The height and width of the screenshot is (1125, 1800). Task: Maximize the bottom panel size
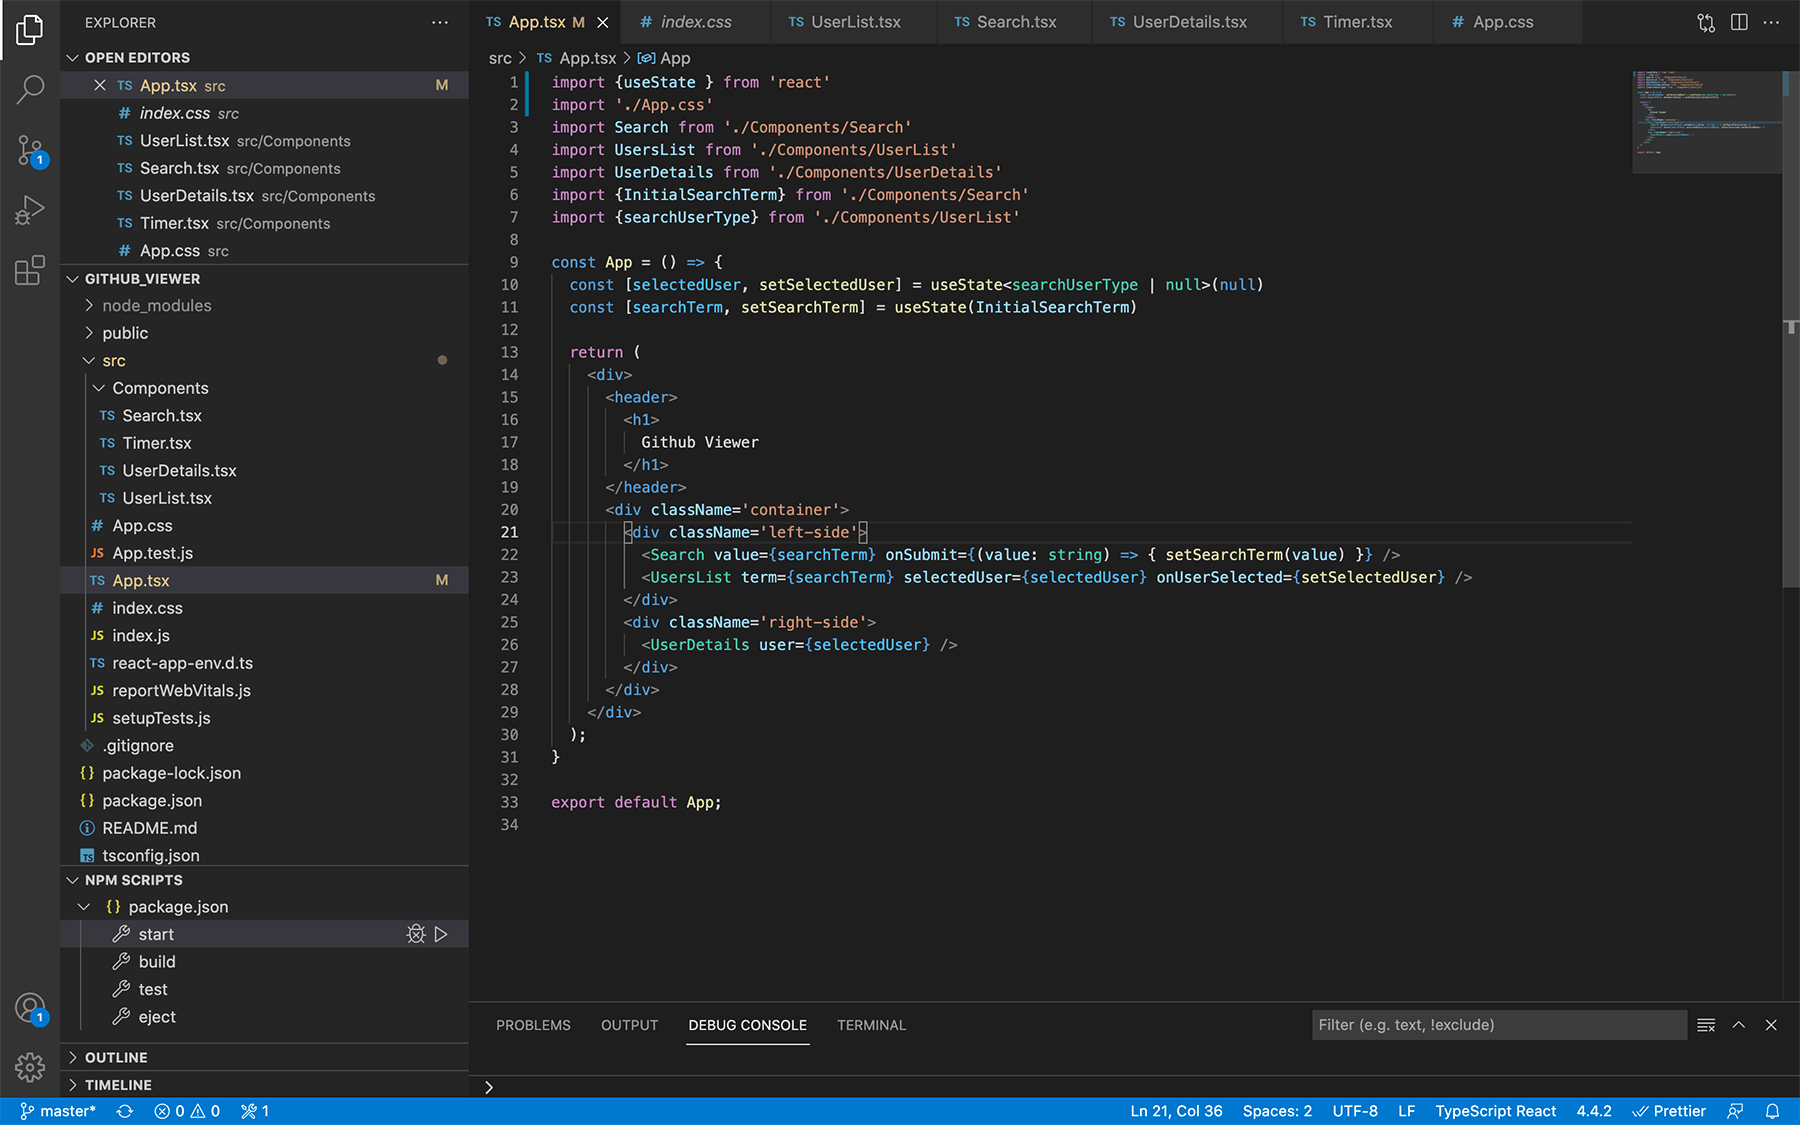click(x=1739, y=1025)
